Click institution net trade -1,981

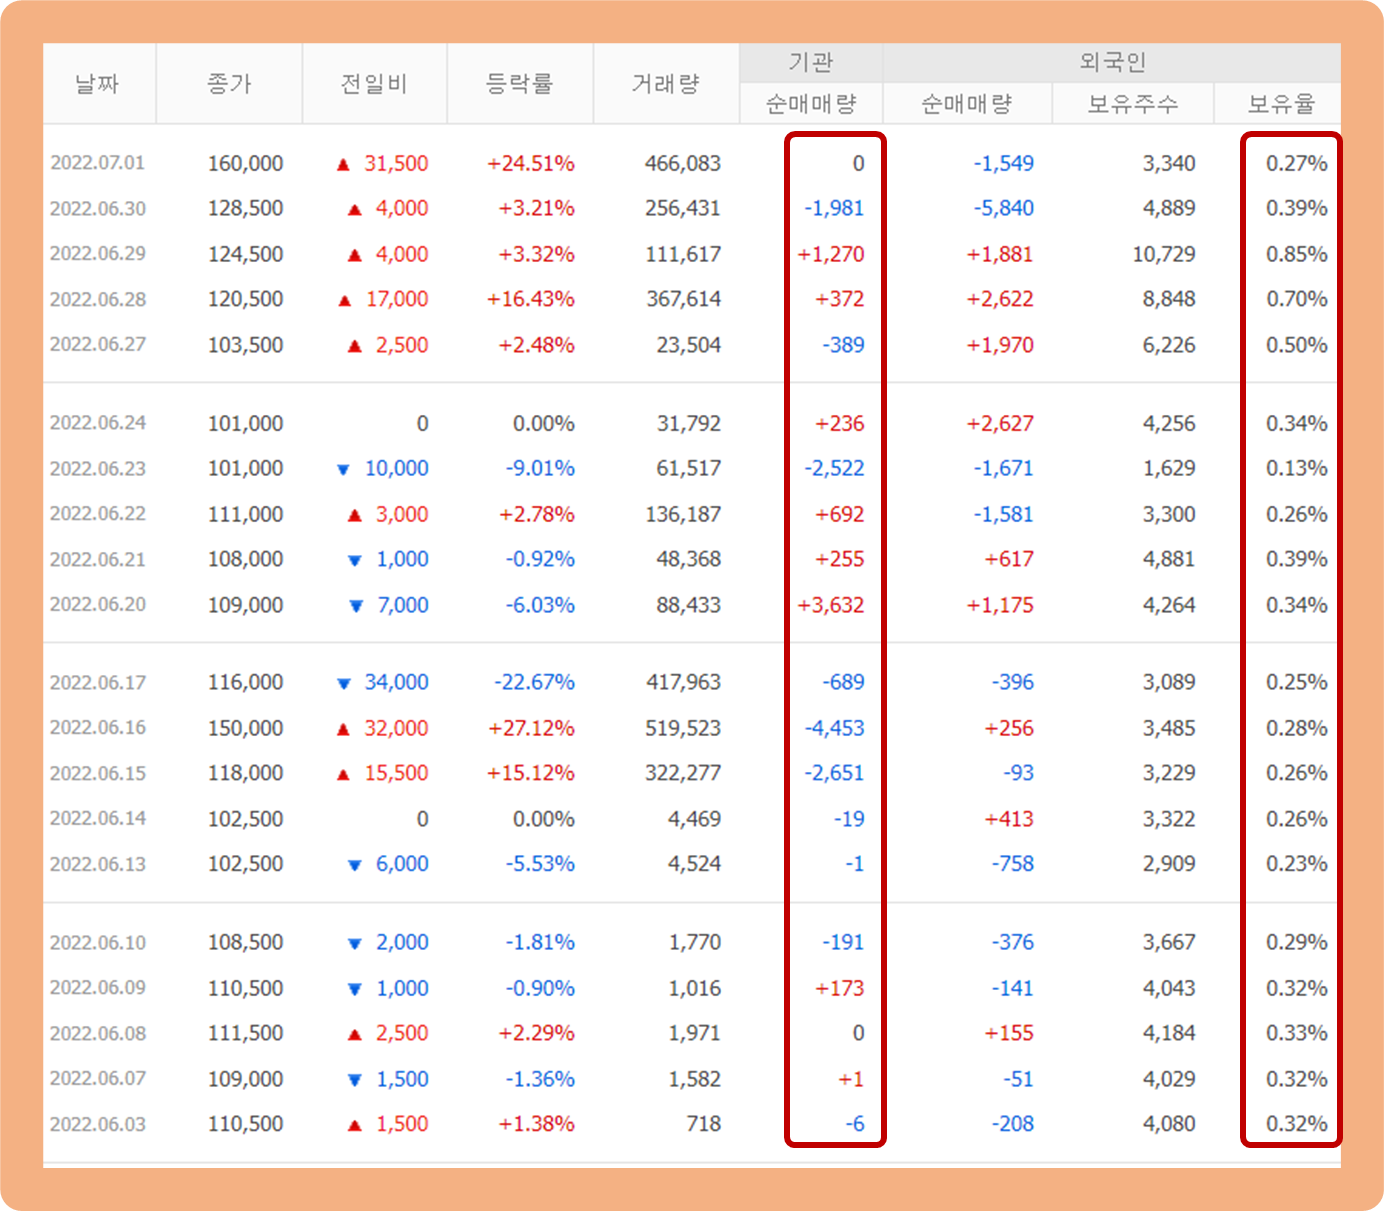pos(834,208)
